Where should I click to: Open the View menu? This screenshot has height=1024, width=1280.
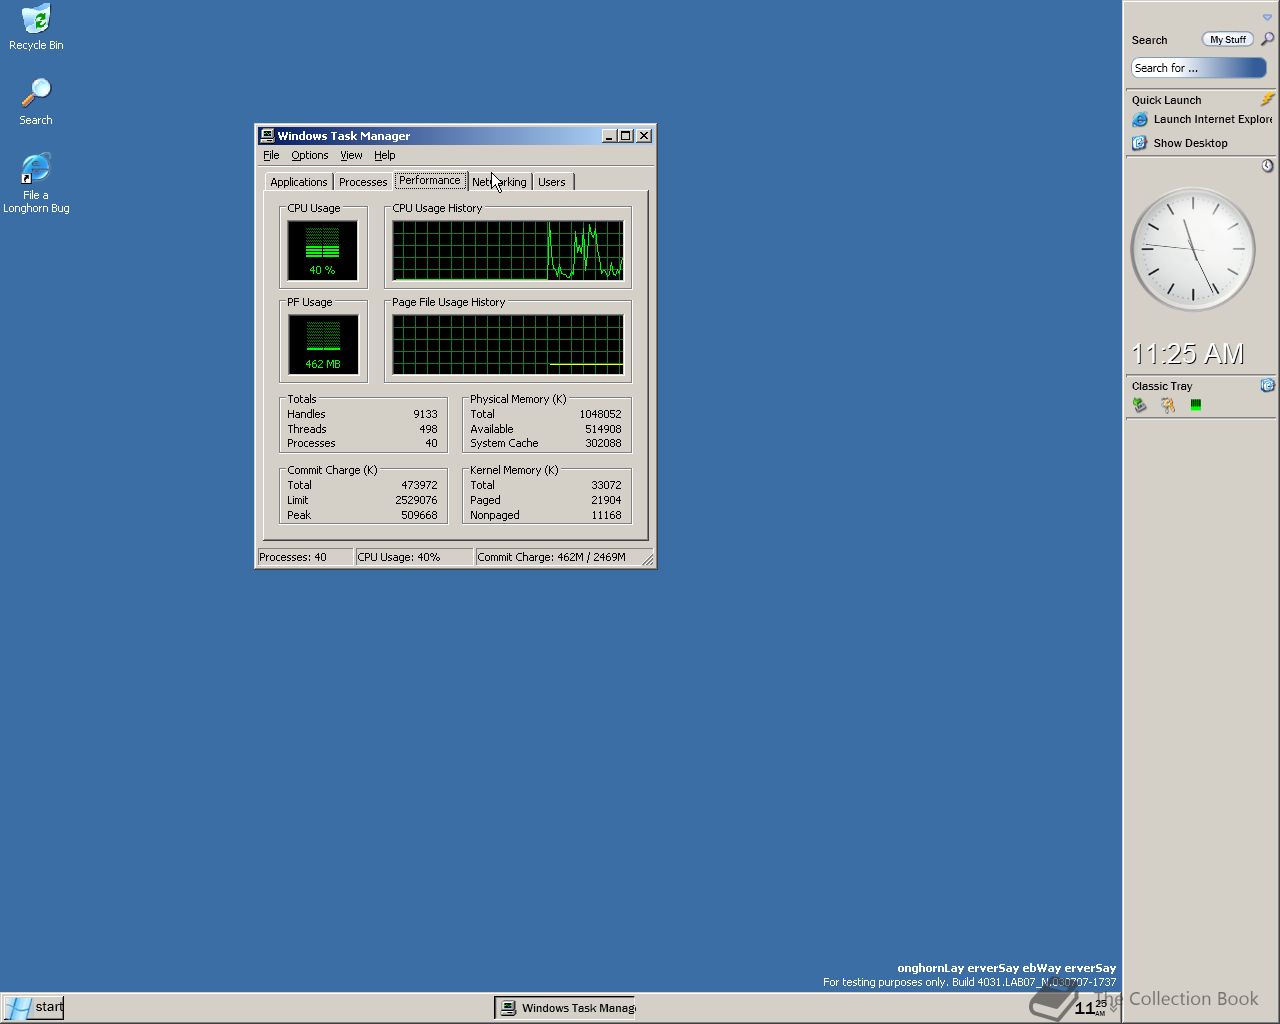tap(351, 156)
